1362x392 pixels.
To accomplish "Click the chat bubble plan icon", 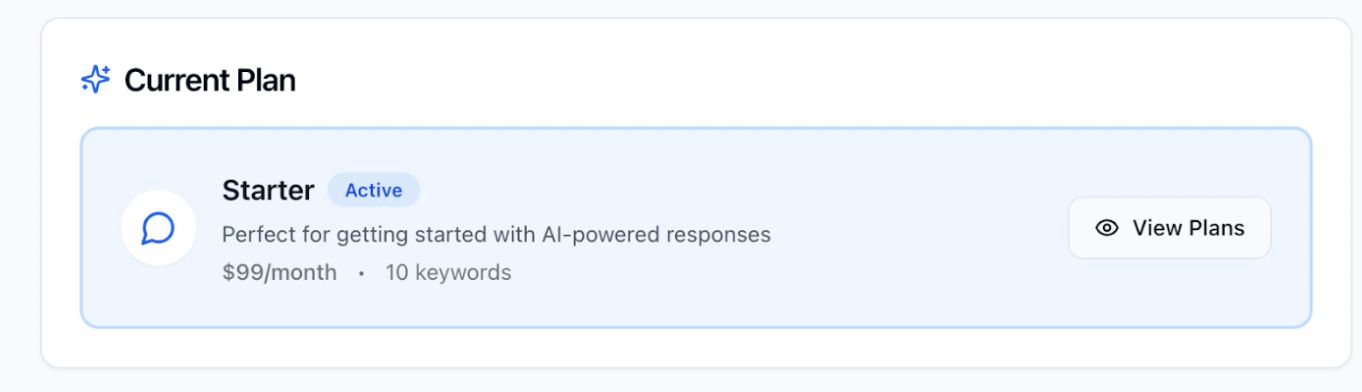I will (158, 228).
